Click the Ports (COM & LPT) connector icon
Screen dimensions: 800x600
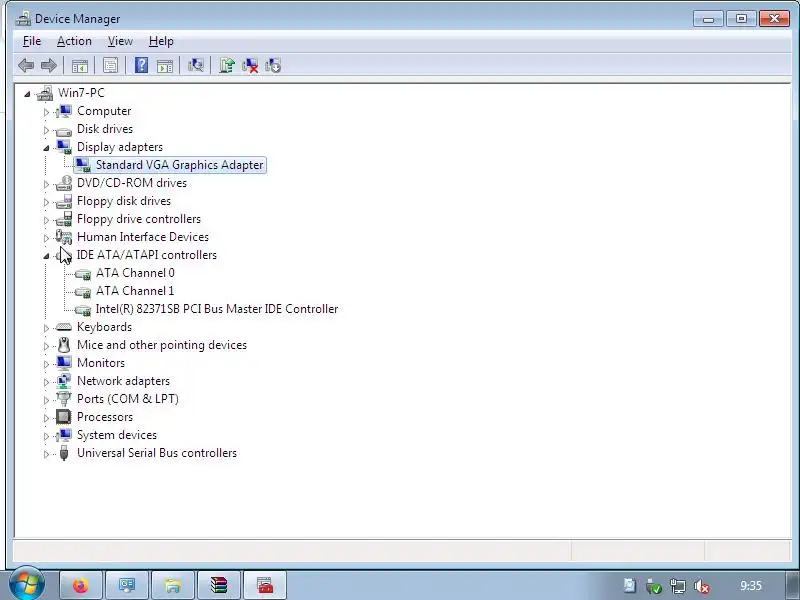coord(64,399)
